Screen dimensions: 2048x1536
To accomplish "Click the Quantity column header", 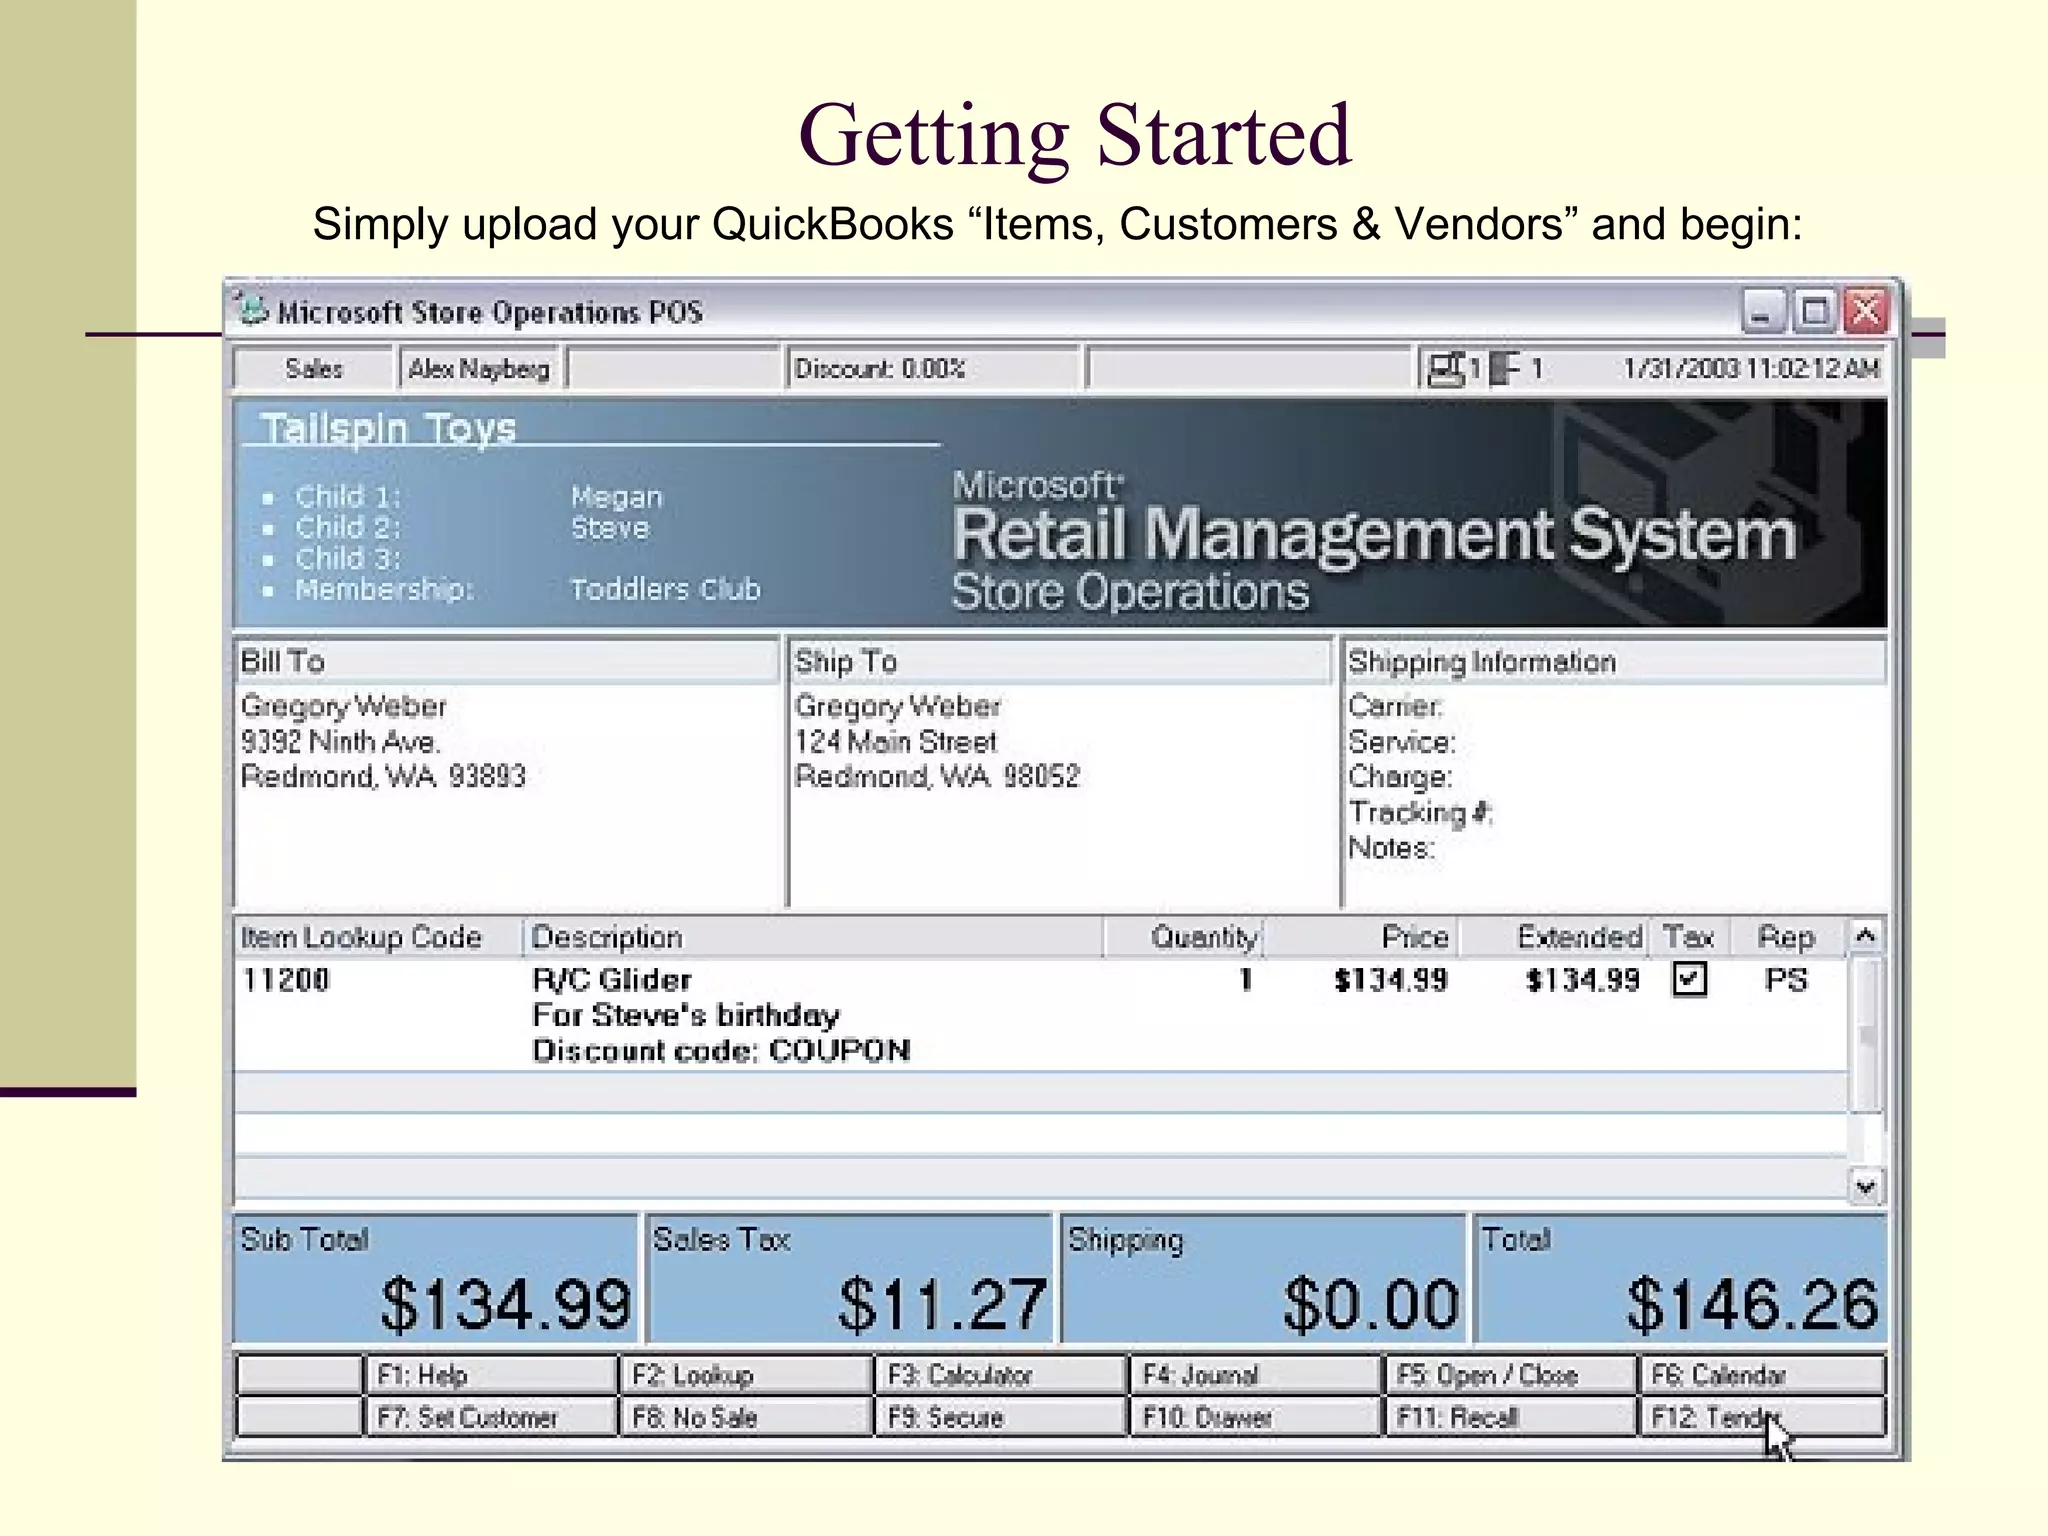I will coord(1183,937).
